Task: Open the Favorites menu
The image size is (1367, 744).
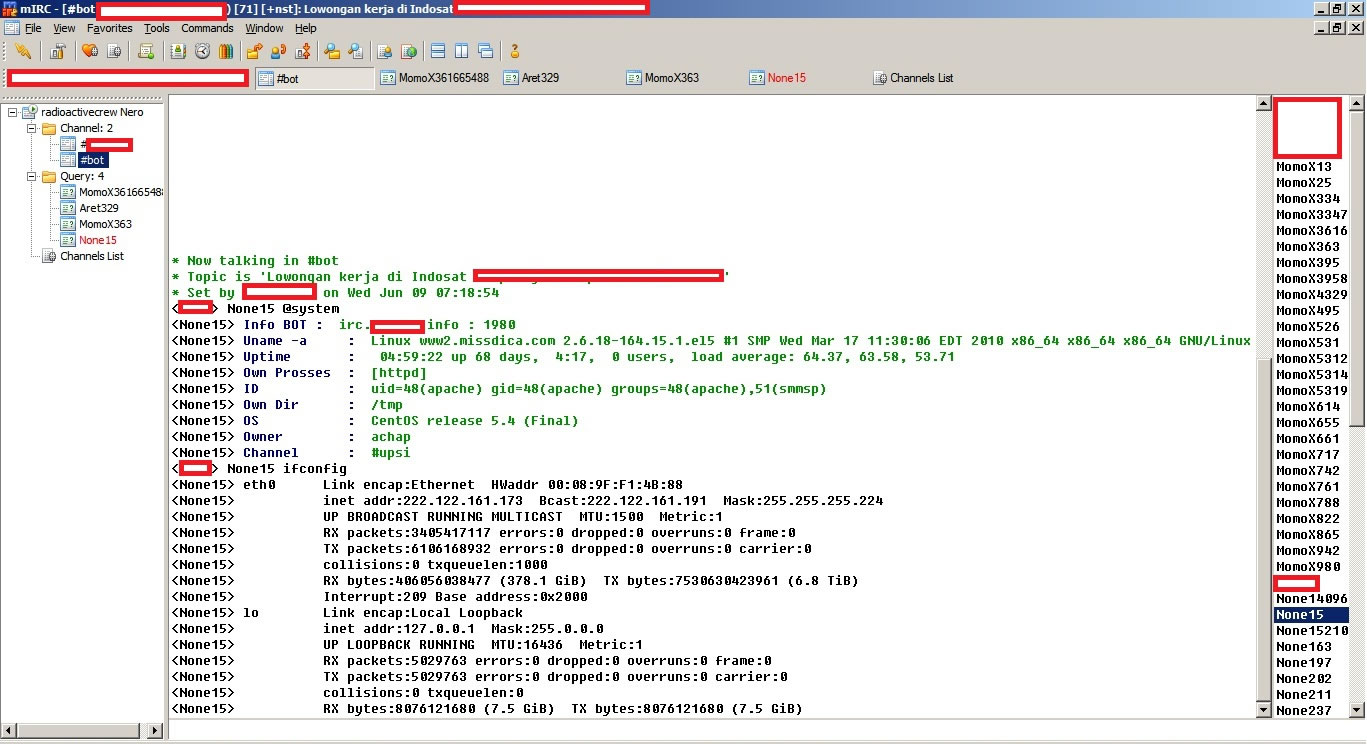Action: [x=109, y=28]
